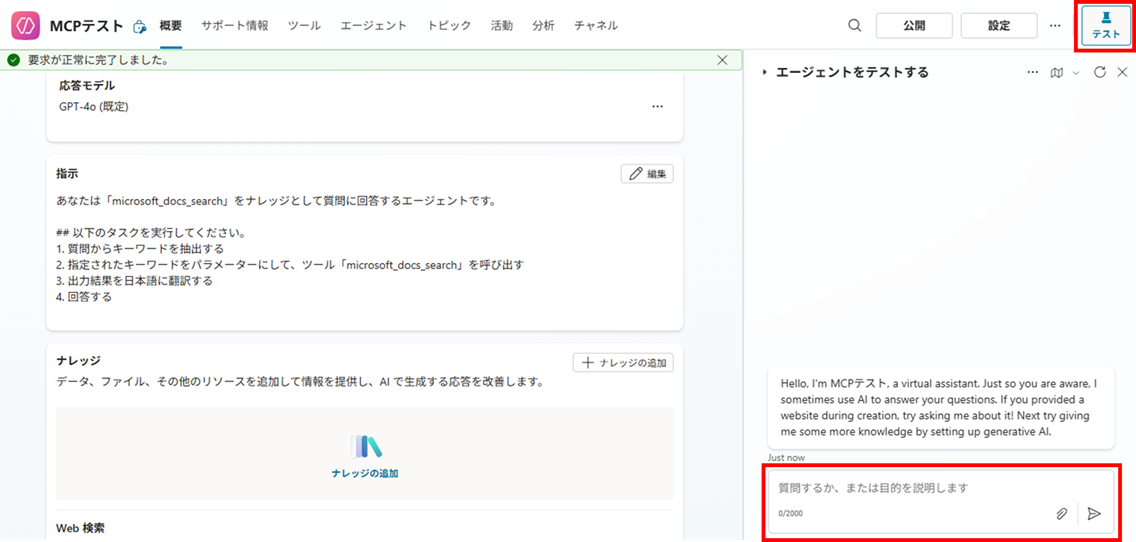Click the 指示 section heading
1136x542 pixels.
67,174
